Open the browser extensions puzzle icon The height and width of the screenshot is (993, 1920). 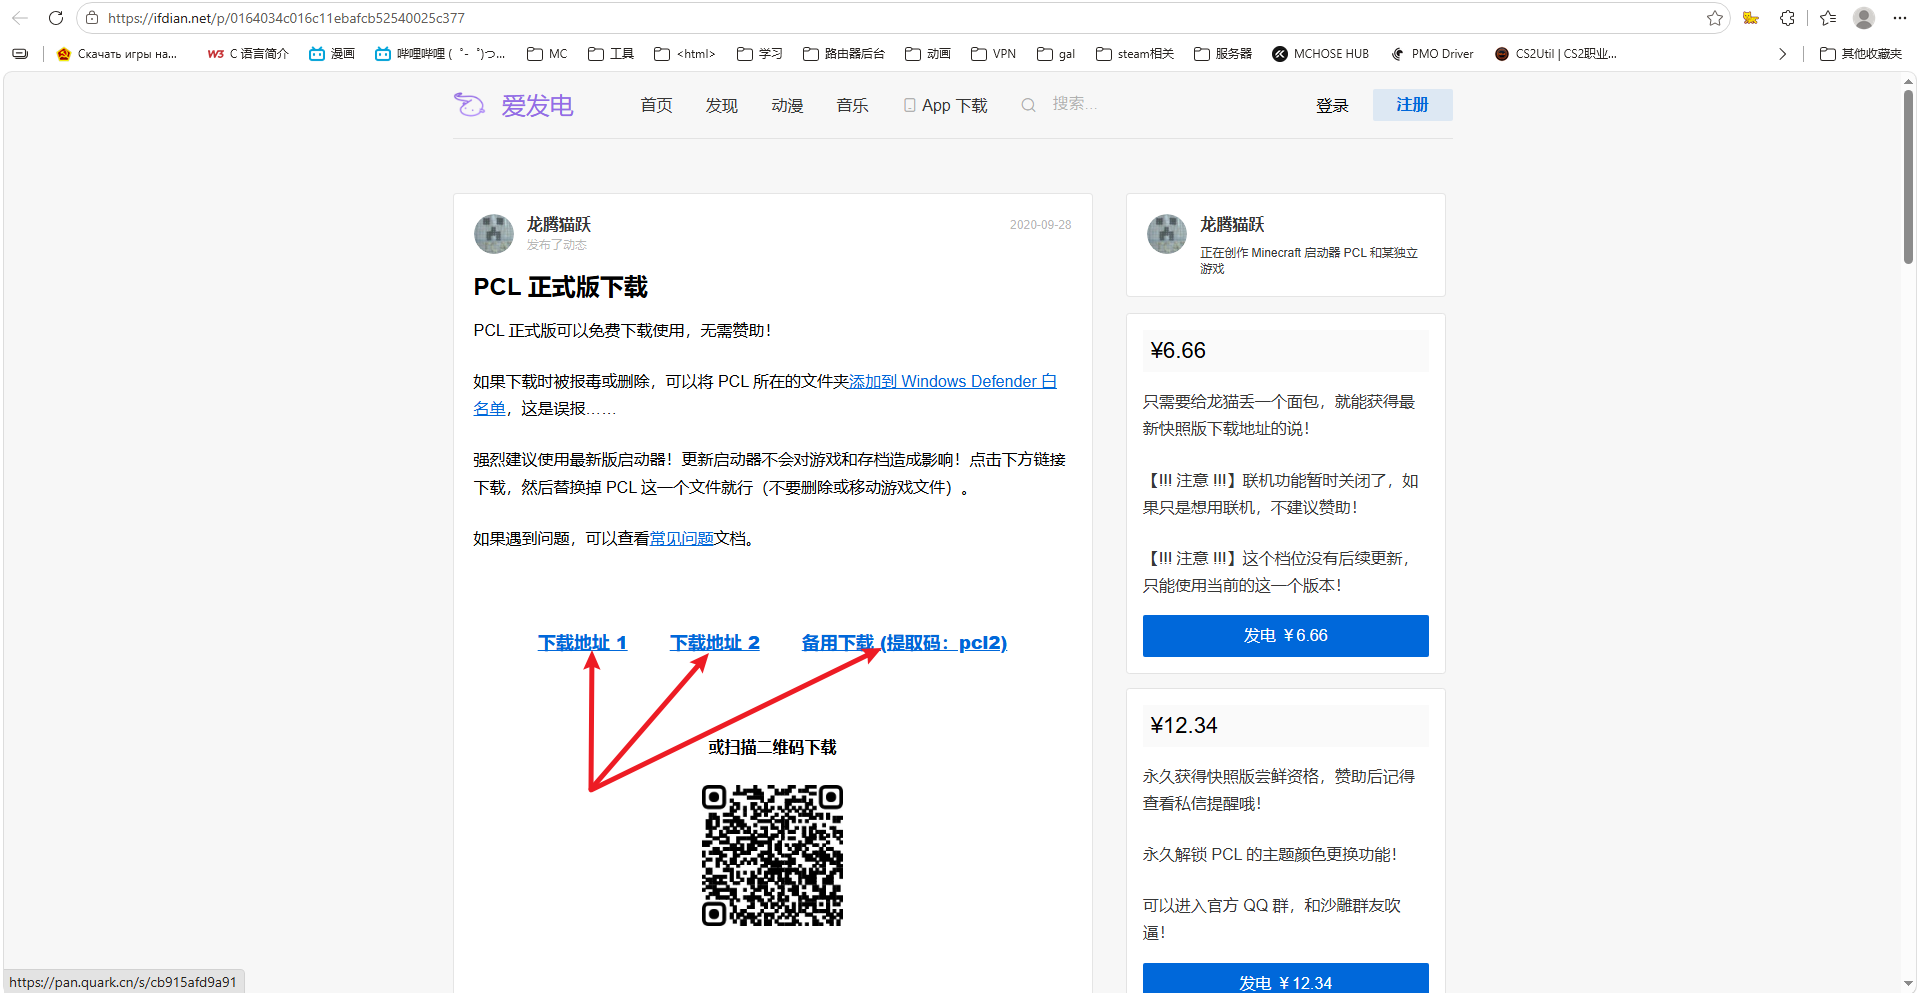tap(1787, 18)
